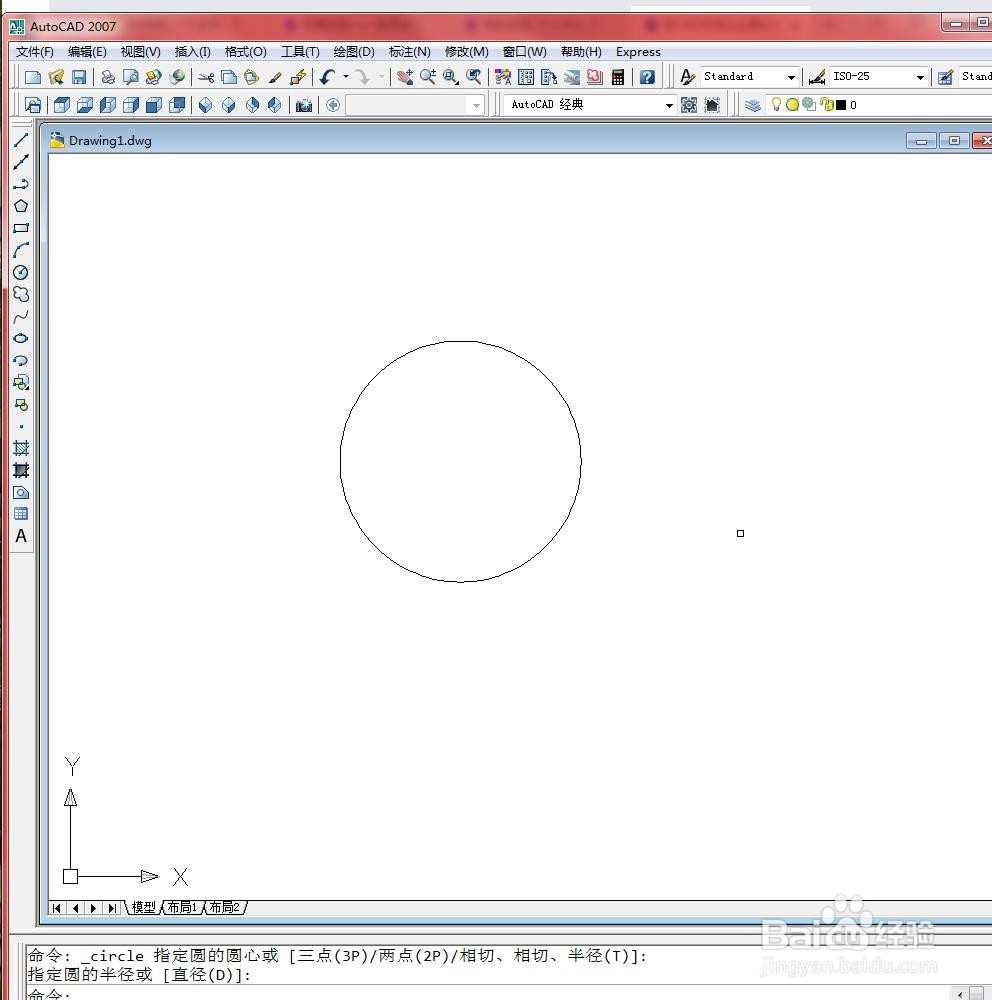This screenshot has height=1000, width=992.
Task: Click the Make Block tool
Action: pos(21,404)
